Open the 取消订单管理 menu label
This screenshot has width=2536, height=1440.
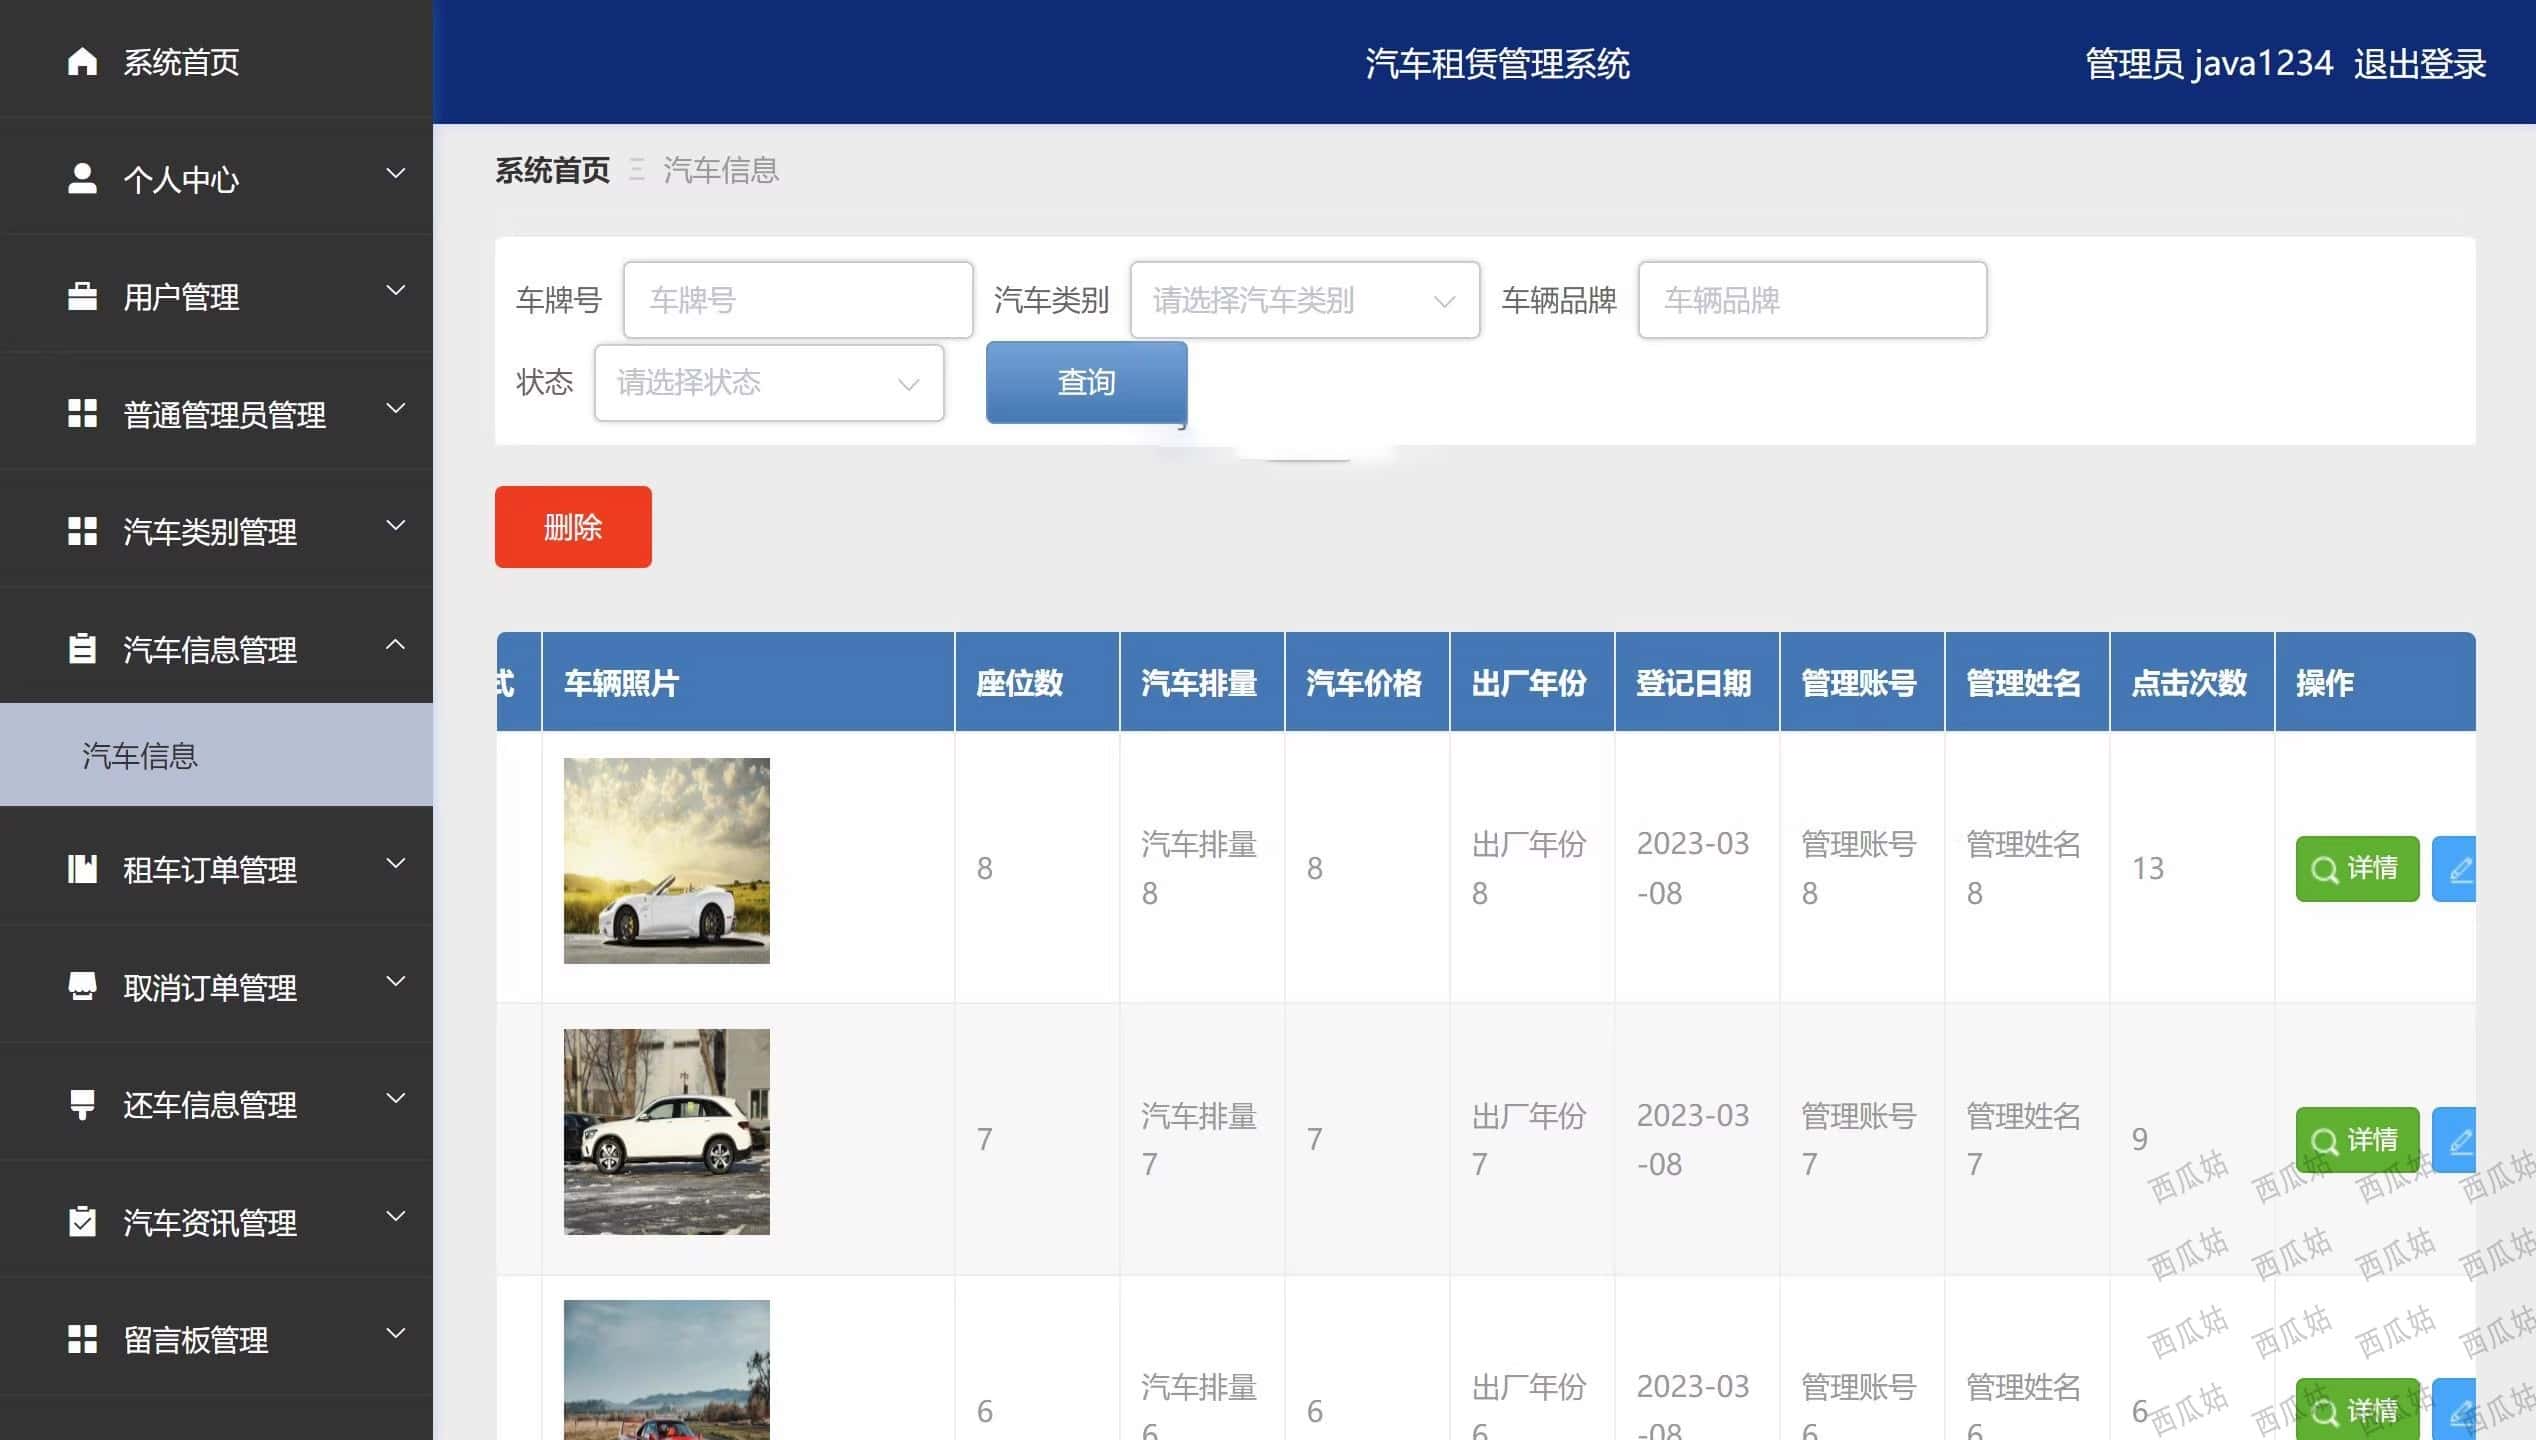[210, 987]
